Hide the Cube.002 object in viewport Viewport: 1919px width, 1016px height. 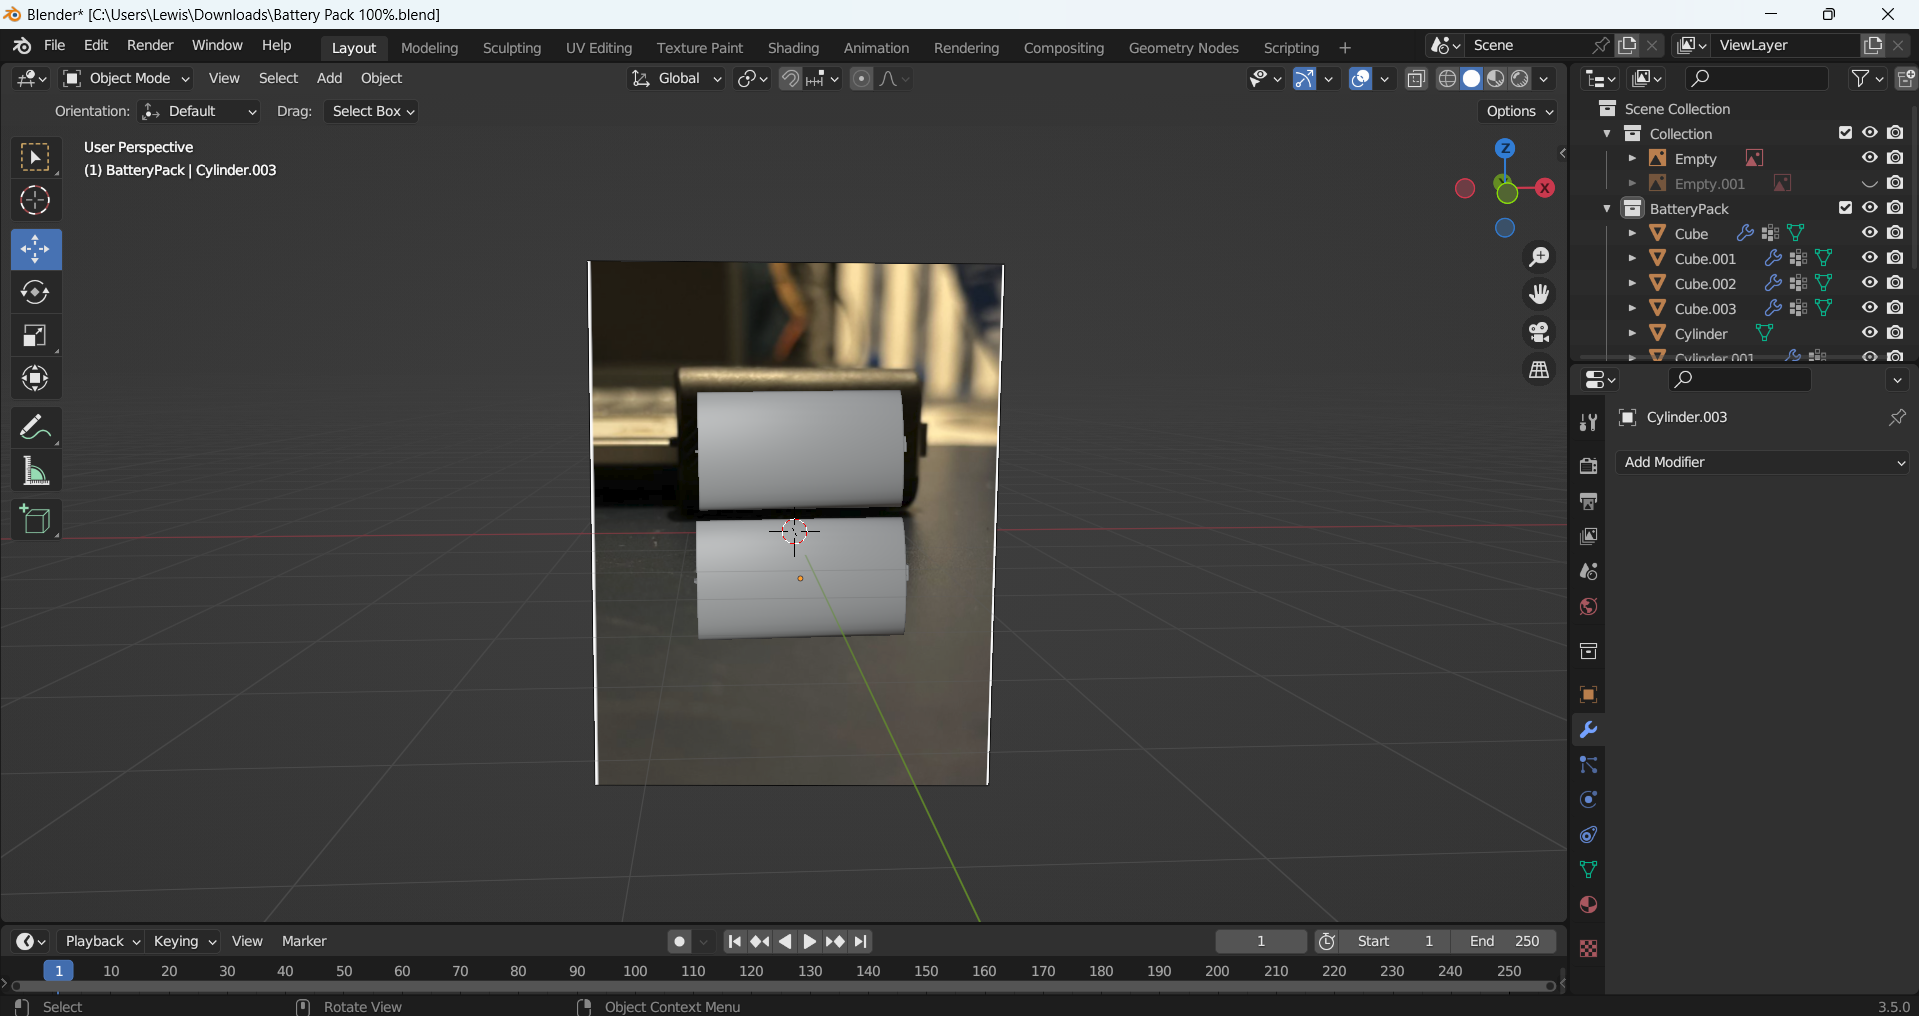point(1869,283)
